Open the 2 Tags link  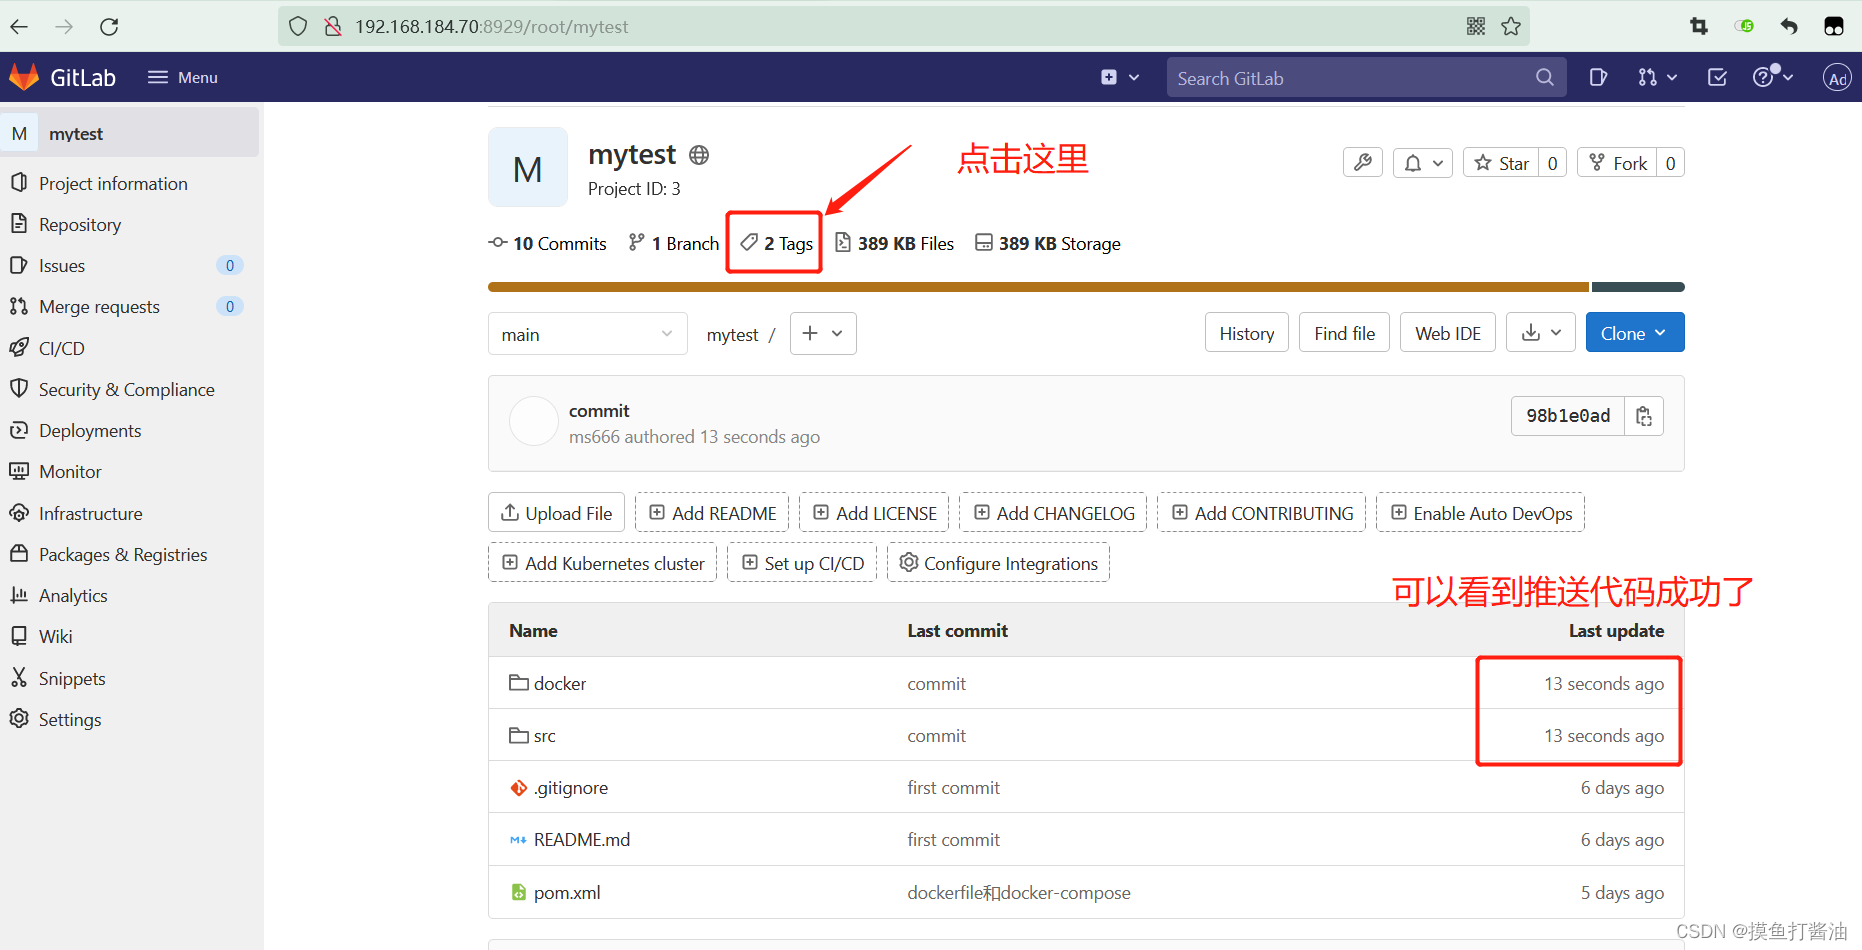coord(776,243)
